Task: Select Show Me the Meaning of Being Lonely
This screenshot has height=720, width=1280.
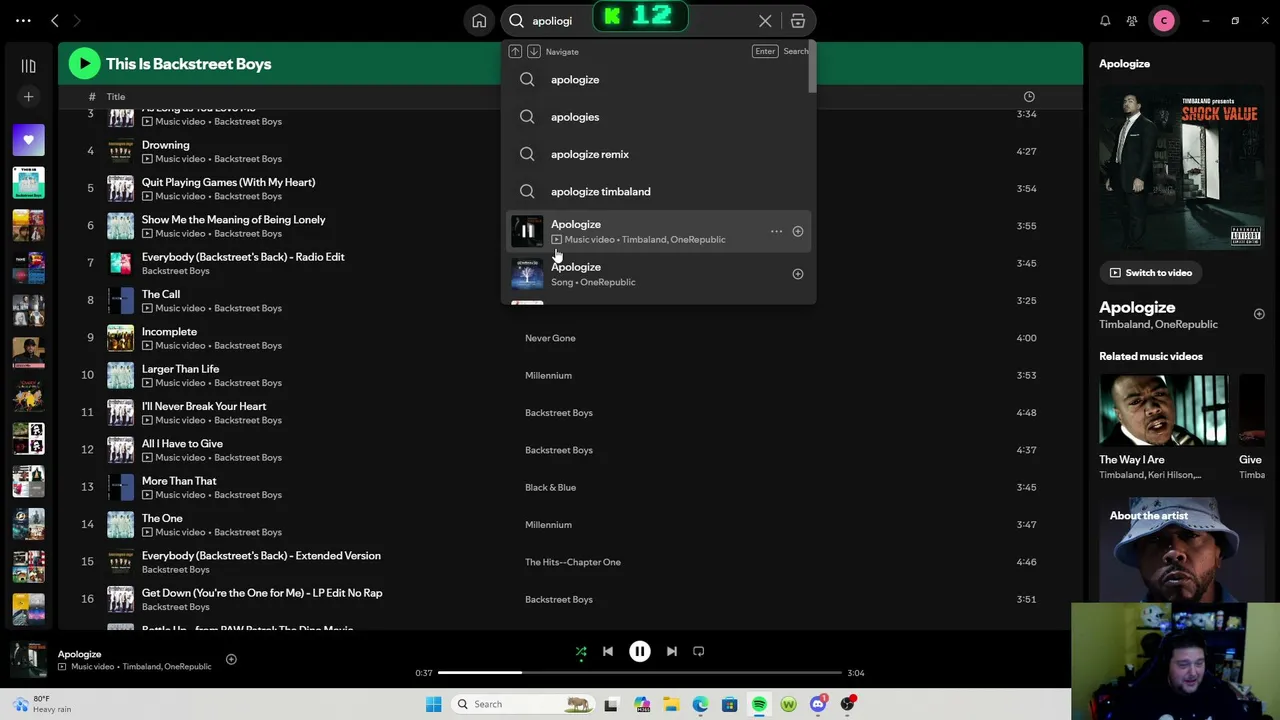Action: pyautogui.click(x=233, y=220)
